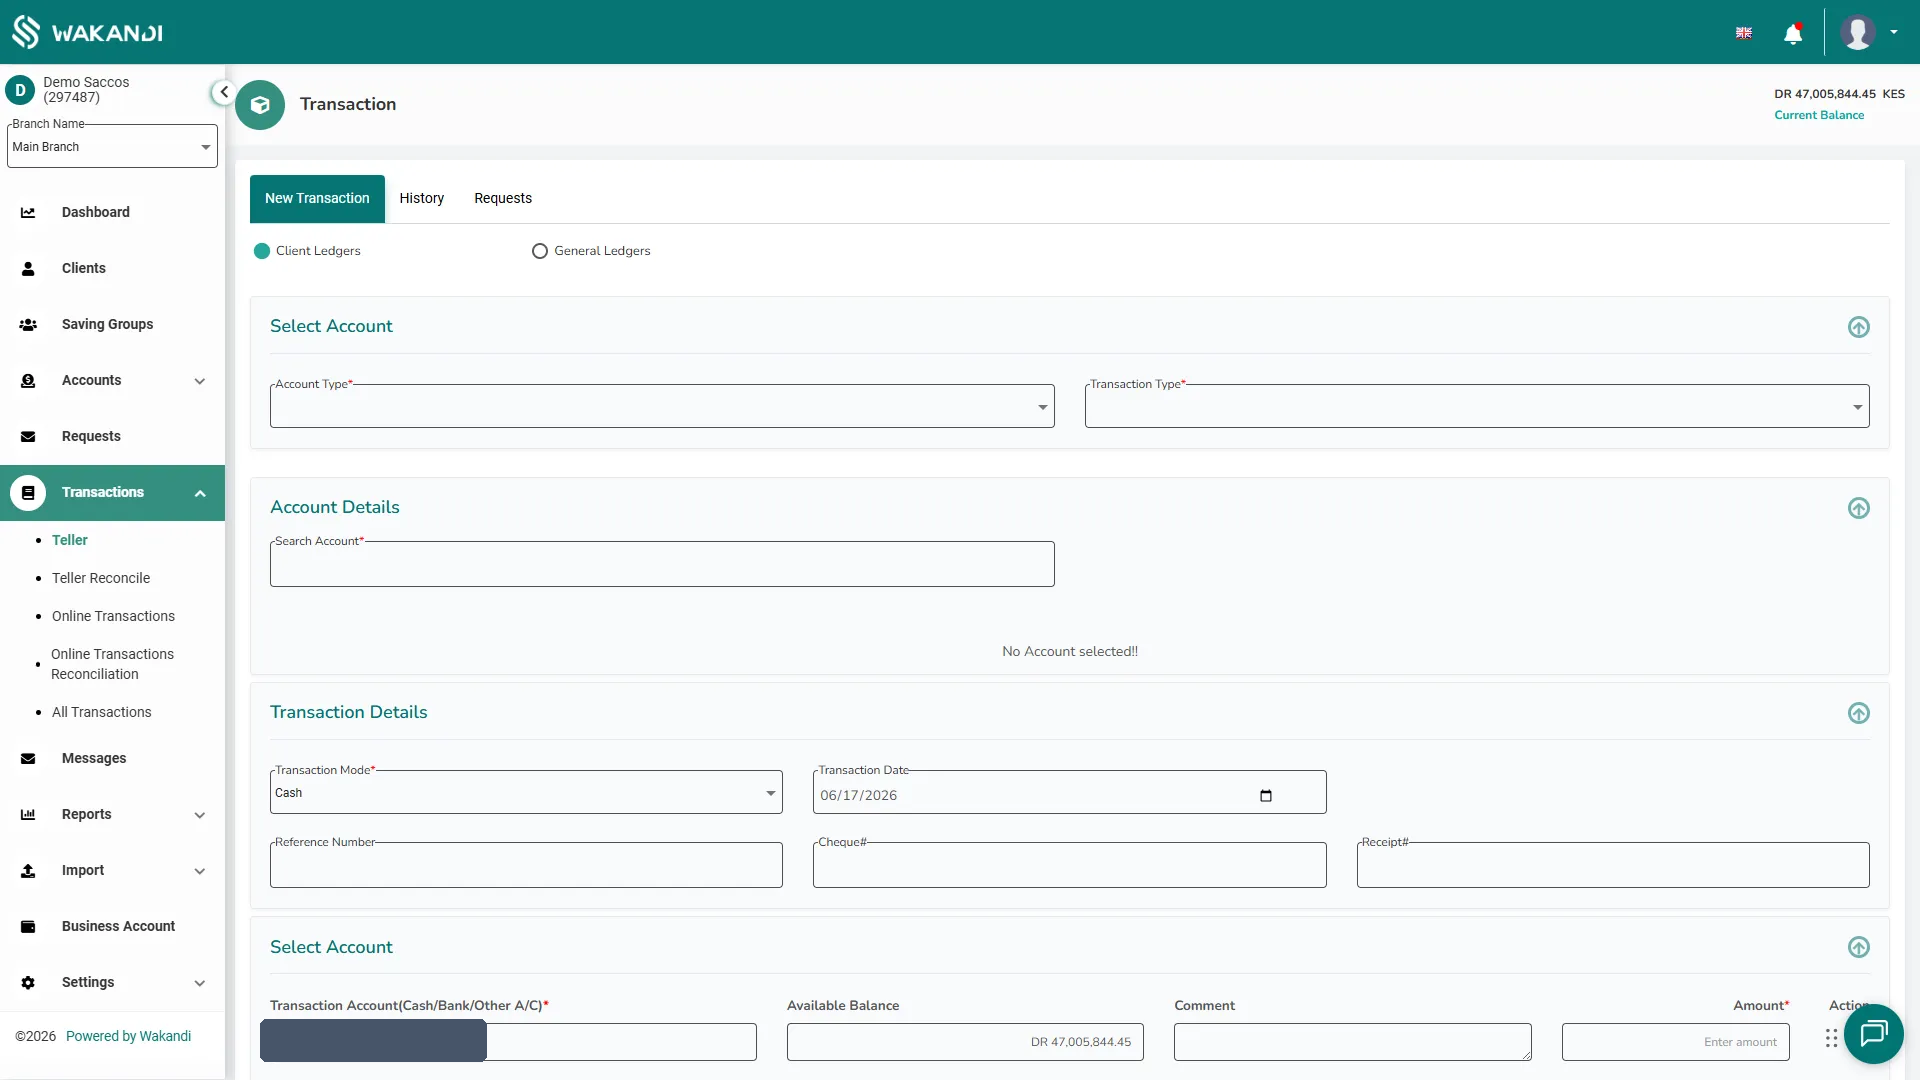The width and height of the screenshot is (1920, 1080).
Task: Open the Messages page
Action: (94, 758)
